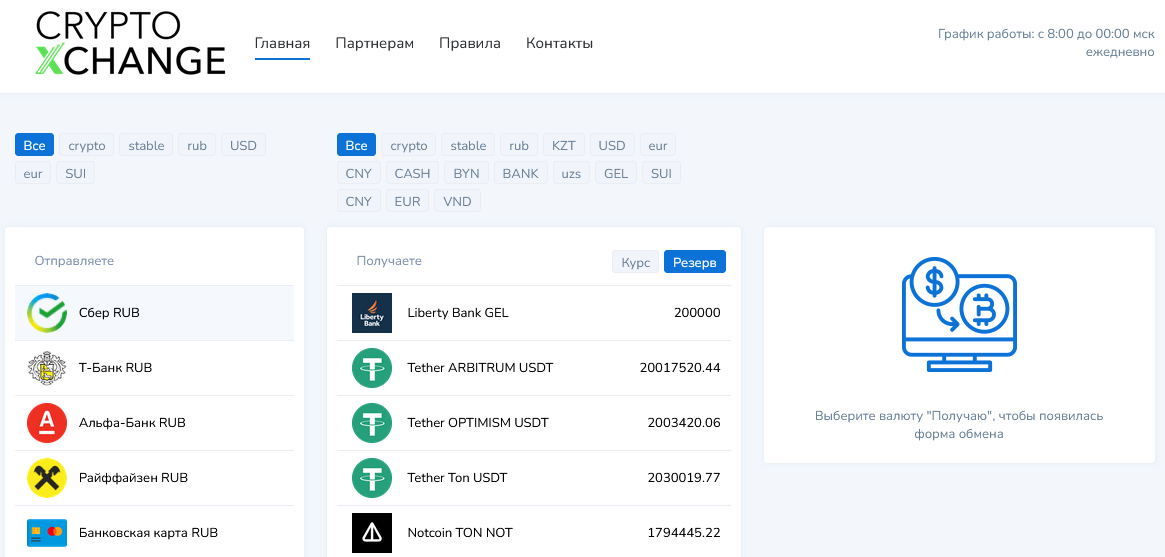Choose Tether ARBITRUM USDT to receive
This screenshot has width=1165, height=557.
tap(534, 368)
